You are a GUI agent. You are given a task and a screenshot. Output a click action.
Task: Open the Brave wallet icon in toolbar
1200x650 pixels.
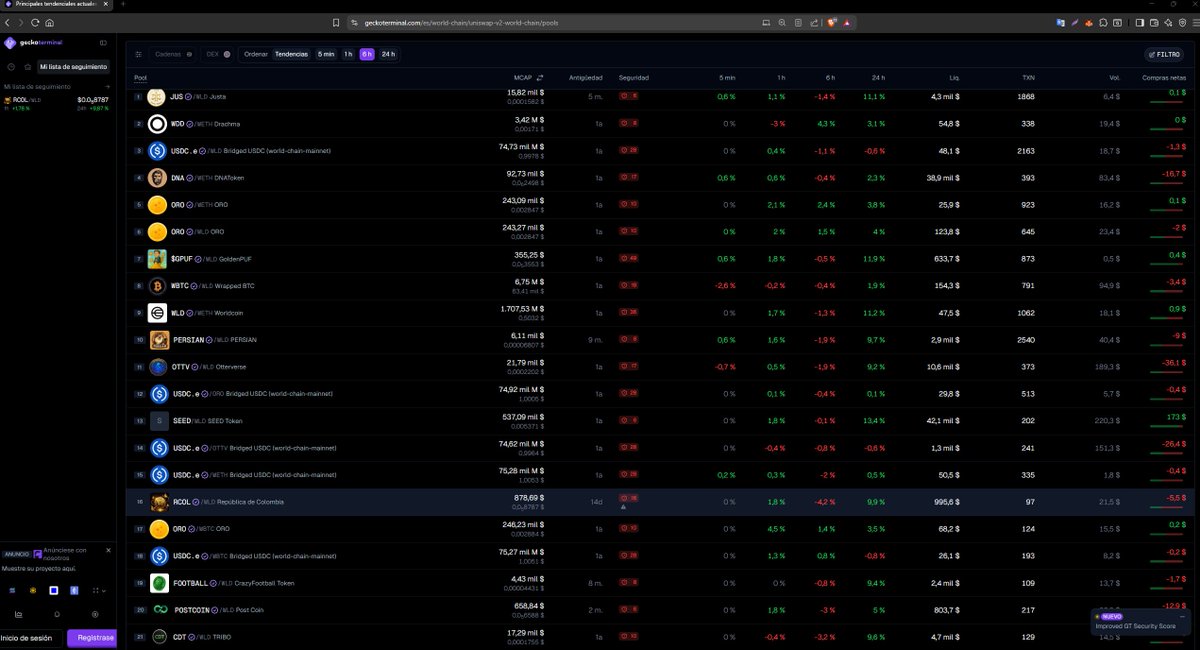1155,22
